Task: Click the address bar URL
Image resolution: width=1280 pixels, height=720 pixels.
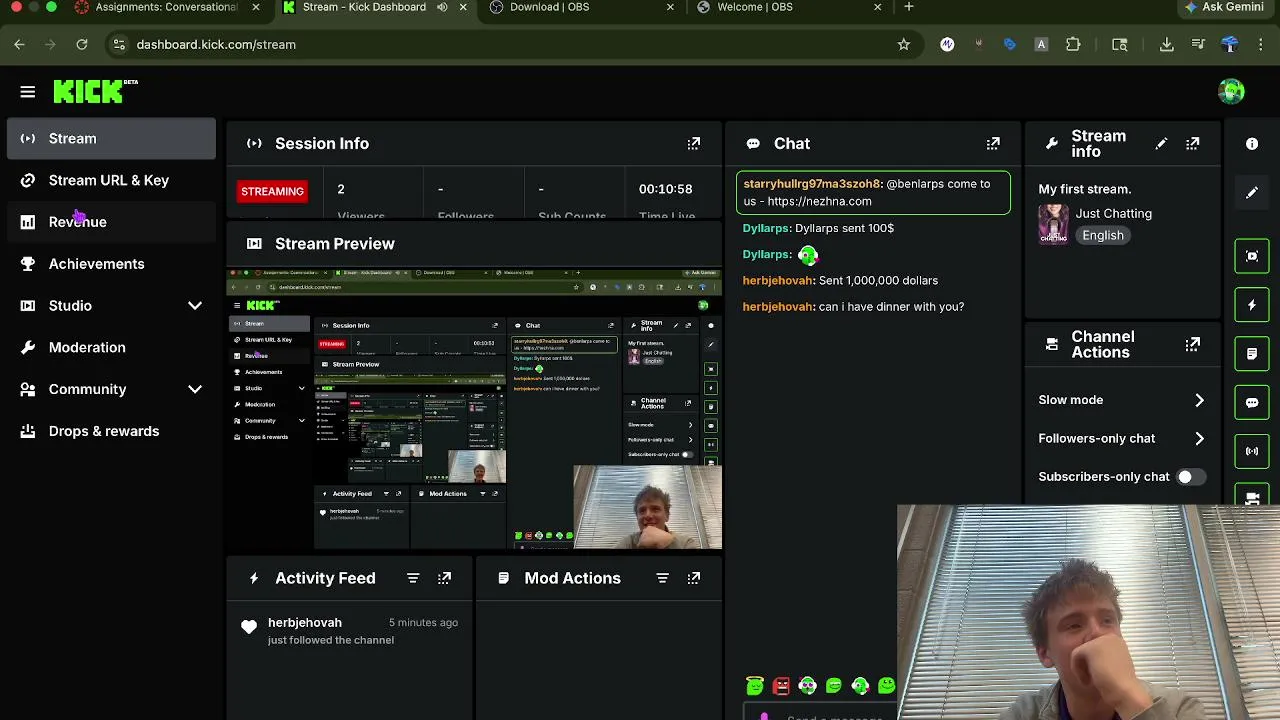Action: tap(216, 44)
